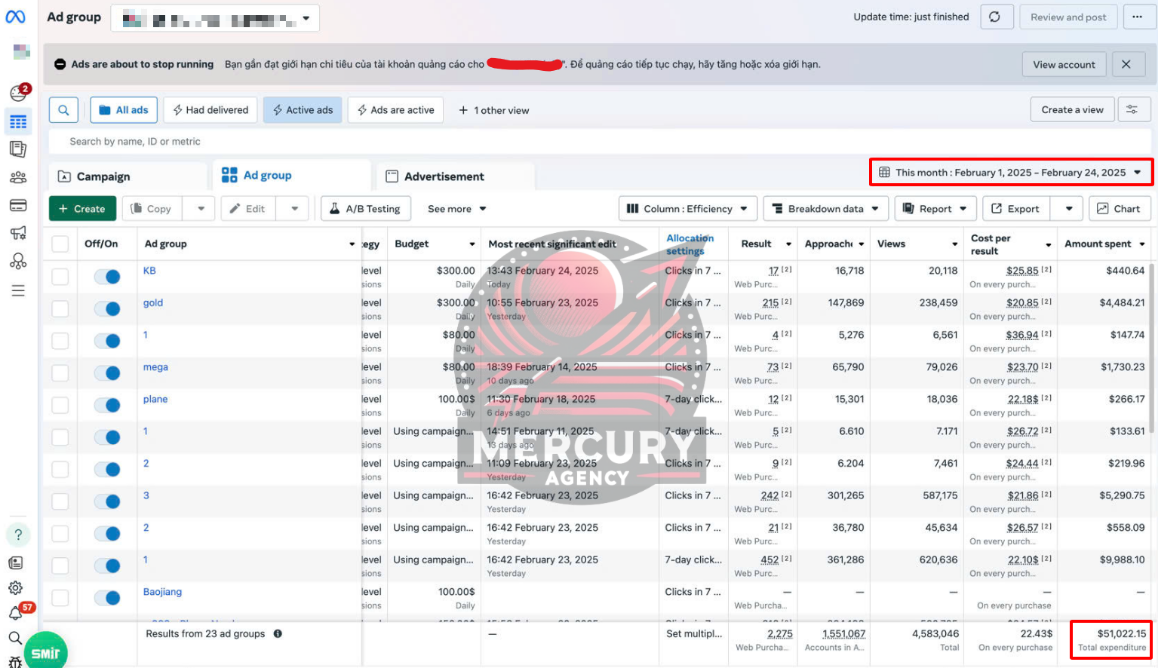1158x668 pixels.
Task: Check the checkbox for gold row
Action: pyautogui.click(x=60, y=309)
